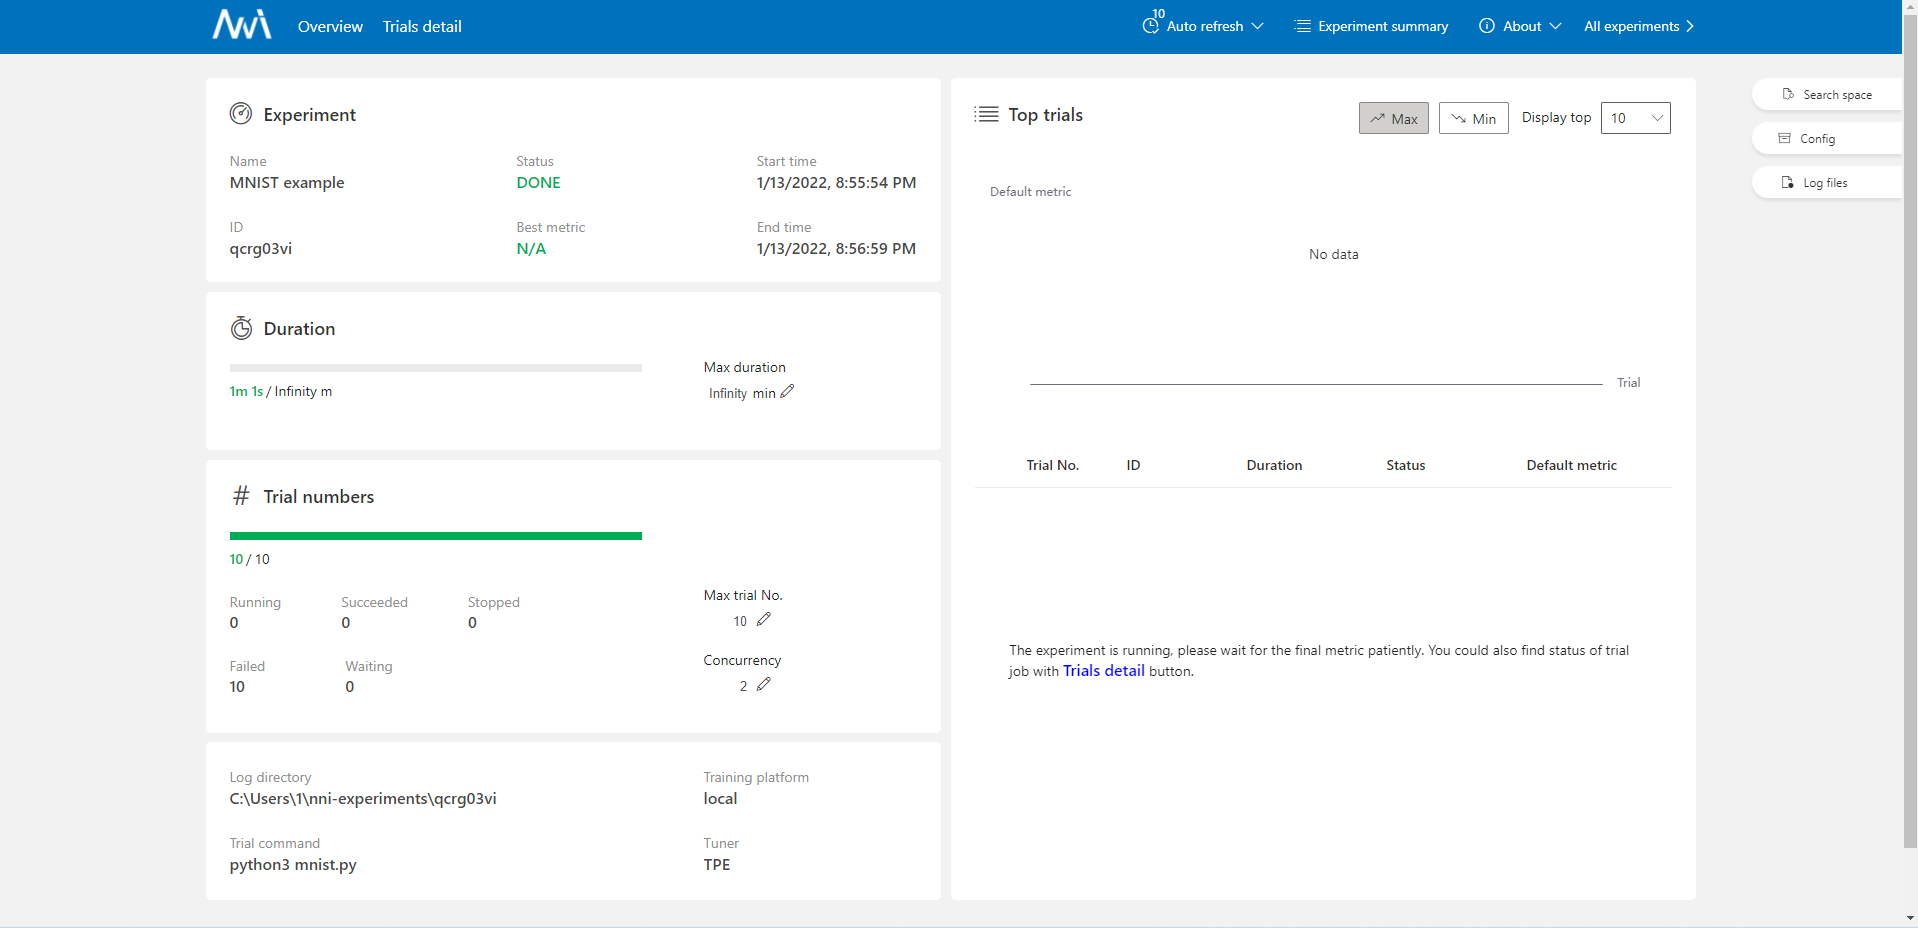Open the Search space panel
The width and height of the screenshot is (1918, 928).
pyautogui.click(x=1827, y=95)
